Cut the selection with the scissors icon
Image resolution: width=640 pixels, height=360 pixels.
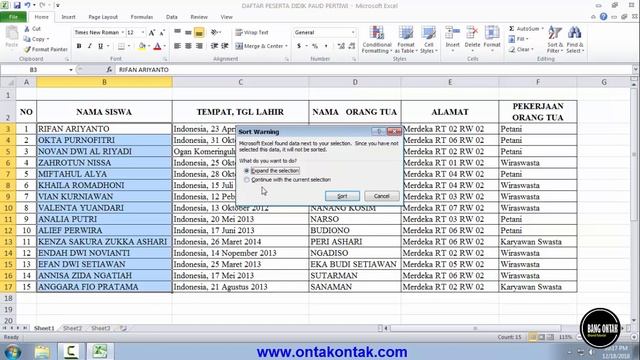(27, 29)
